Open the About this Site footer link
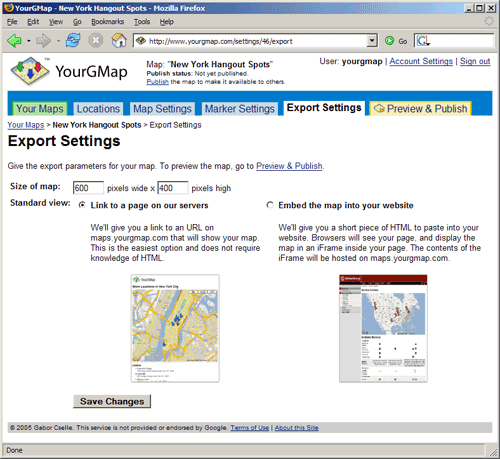Viewport: 500px width, 459px height. click(x=297, y=428)
